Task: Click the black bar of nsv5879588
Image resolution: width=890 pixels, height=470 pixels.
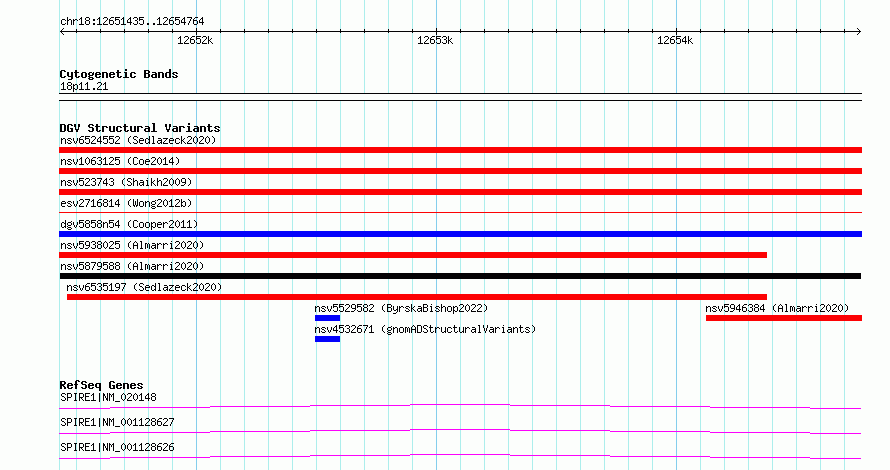Action: (x=460, y=276)
